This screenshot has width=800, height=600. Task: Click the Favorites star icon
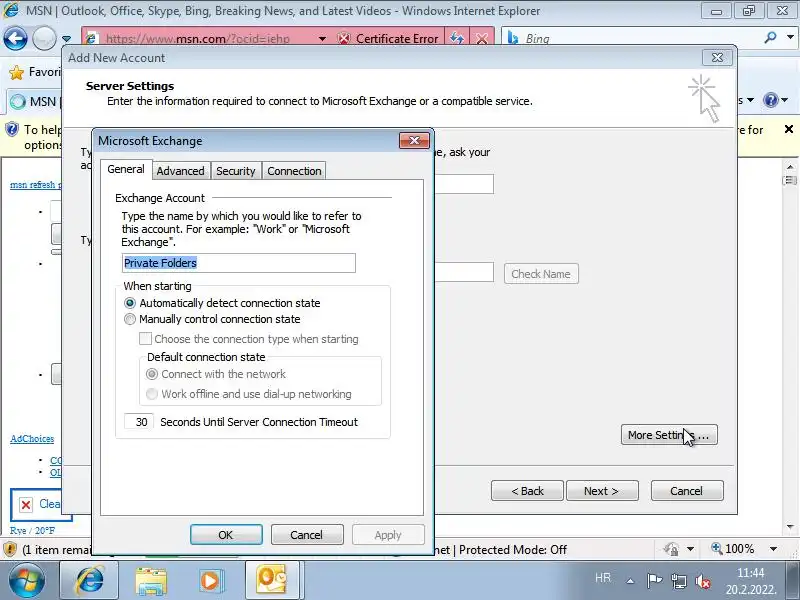(16, 73)
